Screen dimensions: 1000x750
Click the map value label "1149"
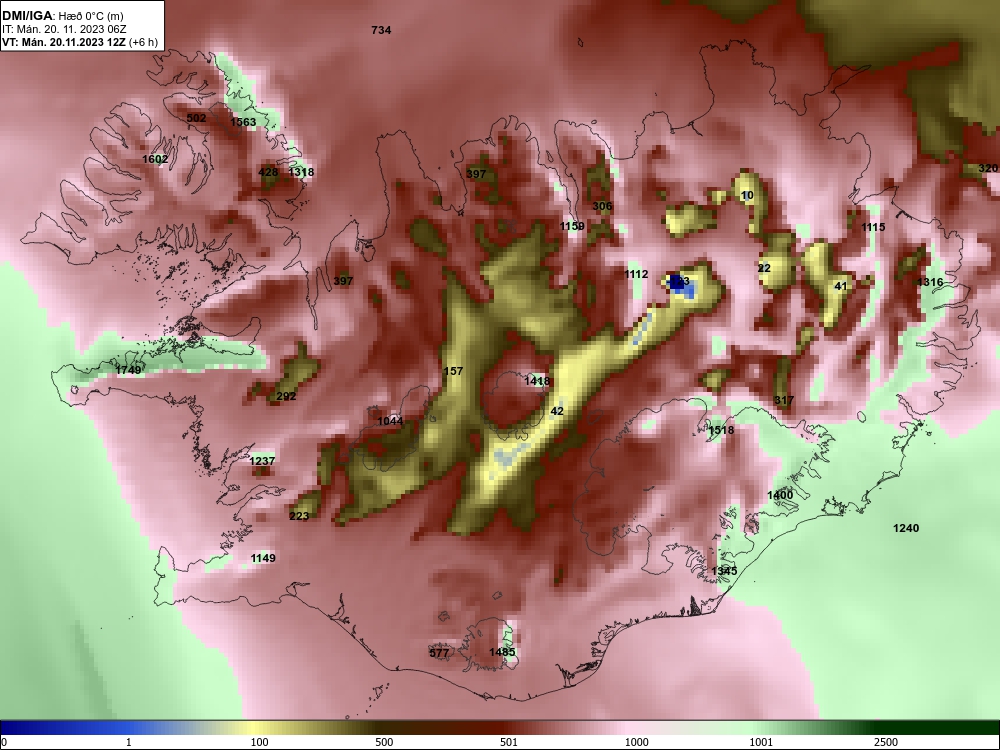pos(263,558)
